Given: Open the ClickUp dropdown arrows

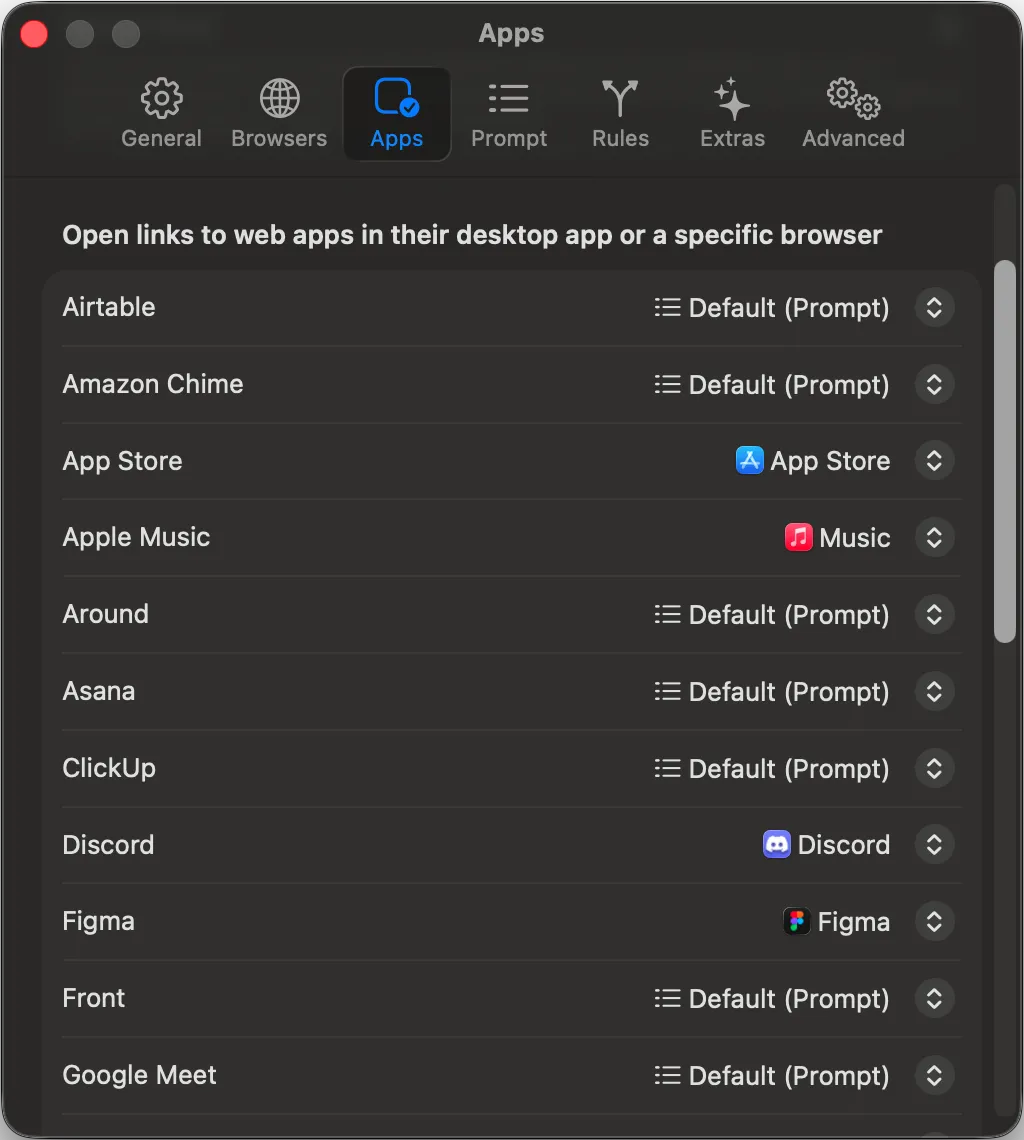Looking at the screenshot, I should pos(935,768).
